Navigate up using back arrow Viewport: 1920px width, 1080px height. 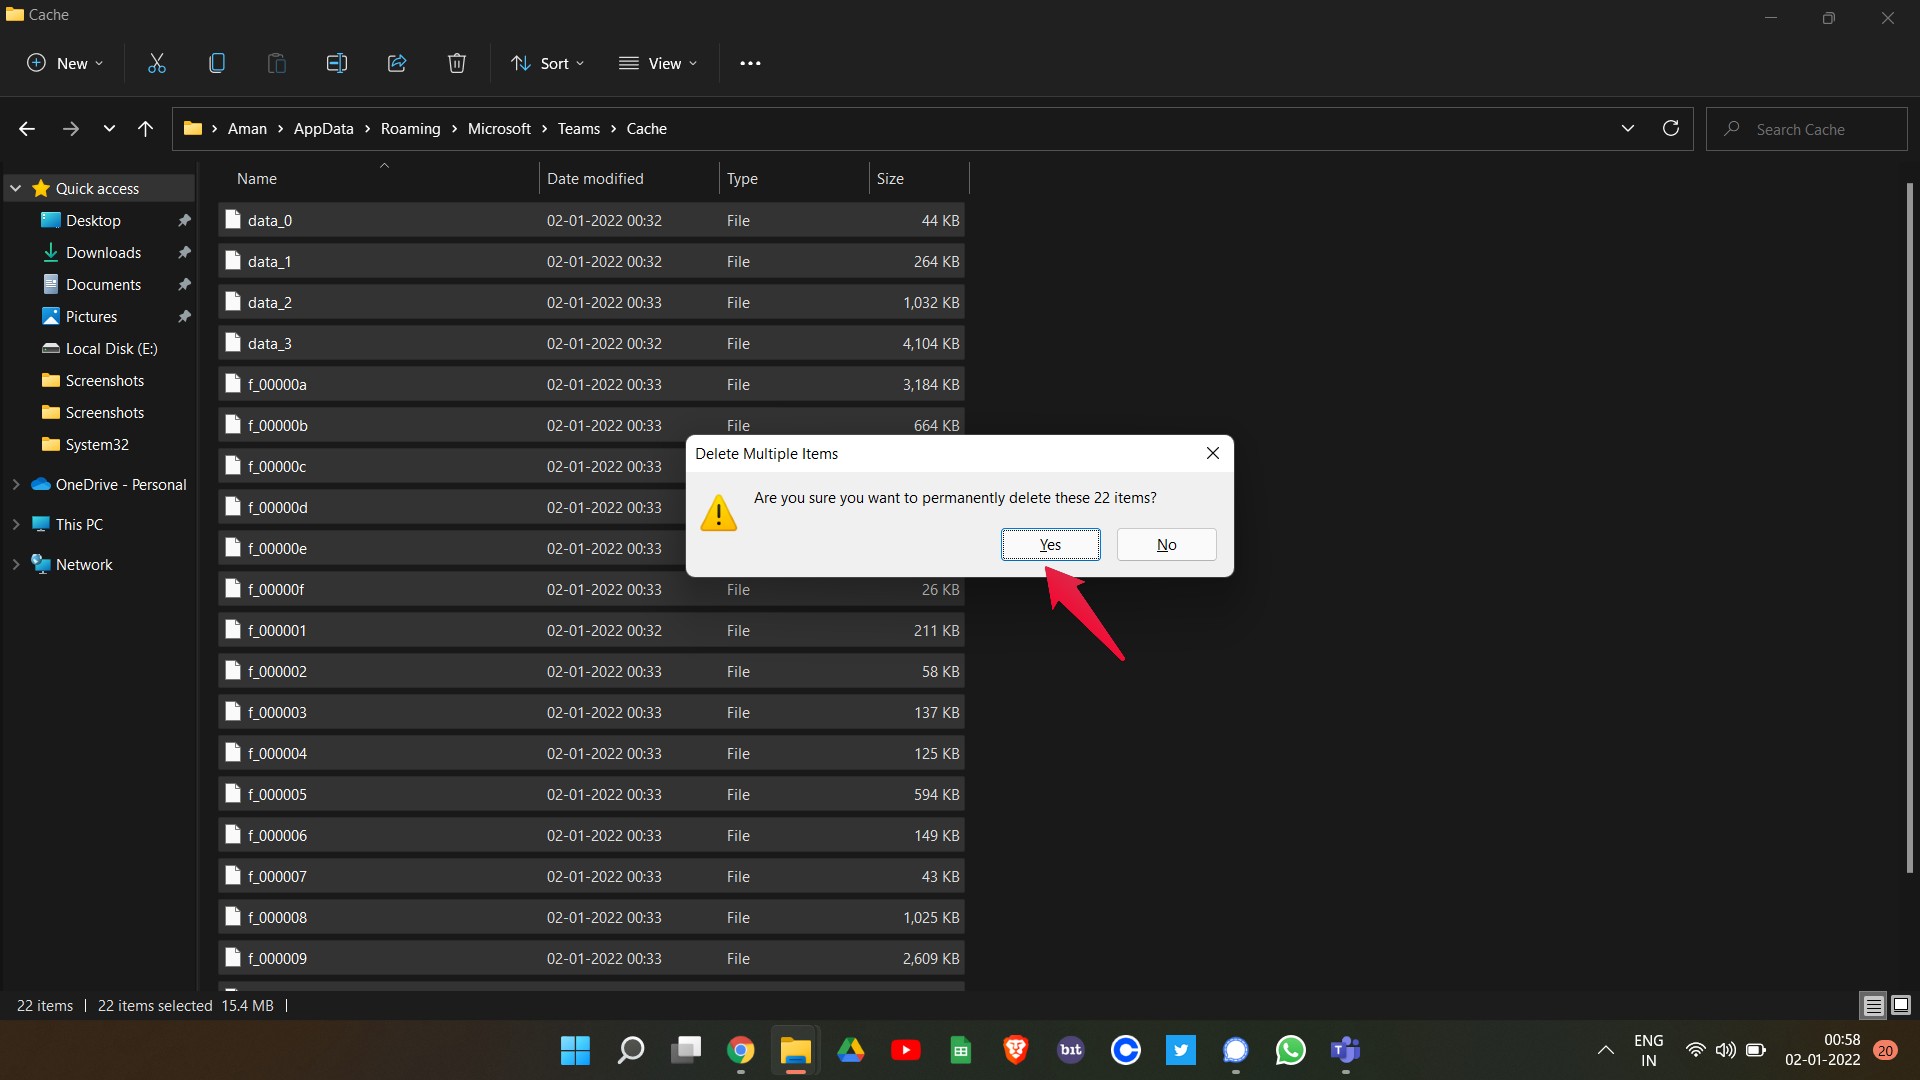(29, 128)
